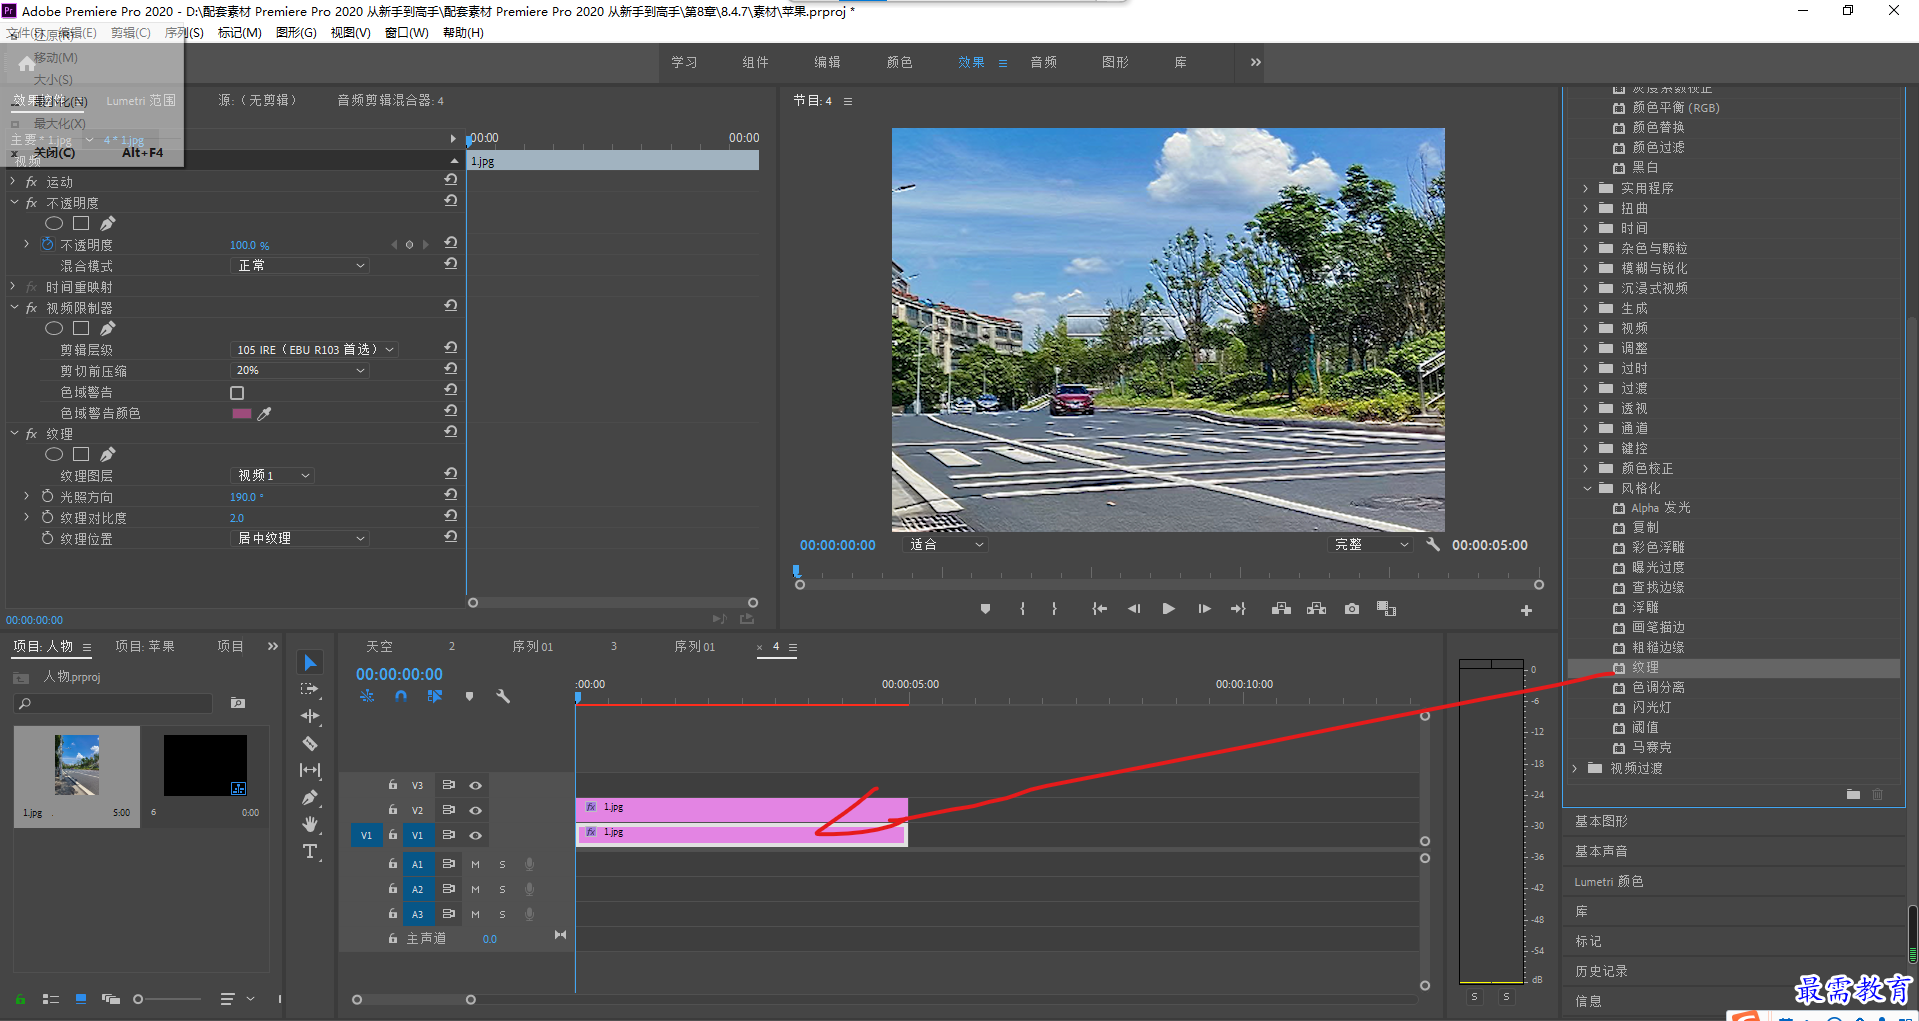This screenshot has height=1021, width=1919.
Task: Select the 查找边缘 effect
Action: [x=1658, y=587]
